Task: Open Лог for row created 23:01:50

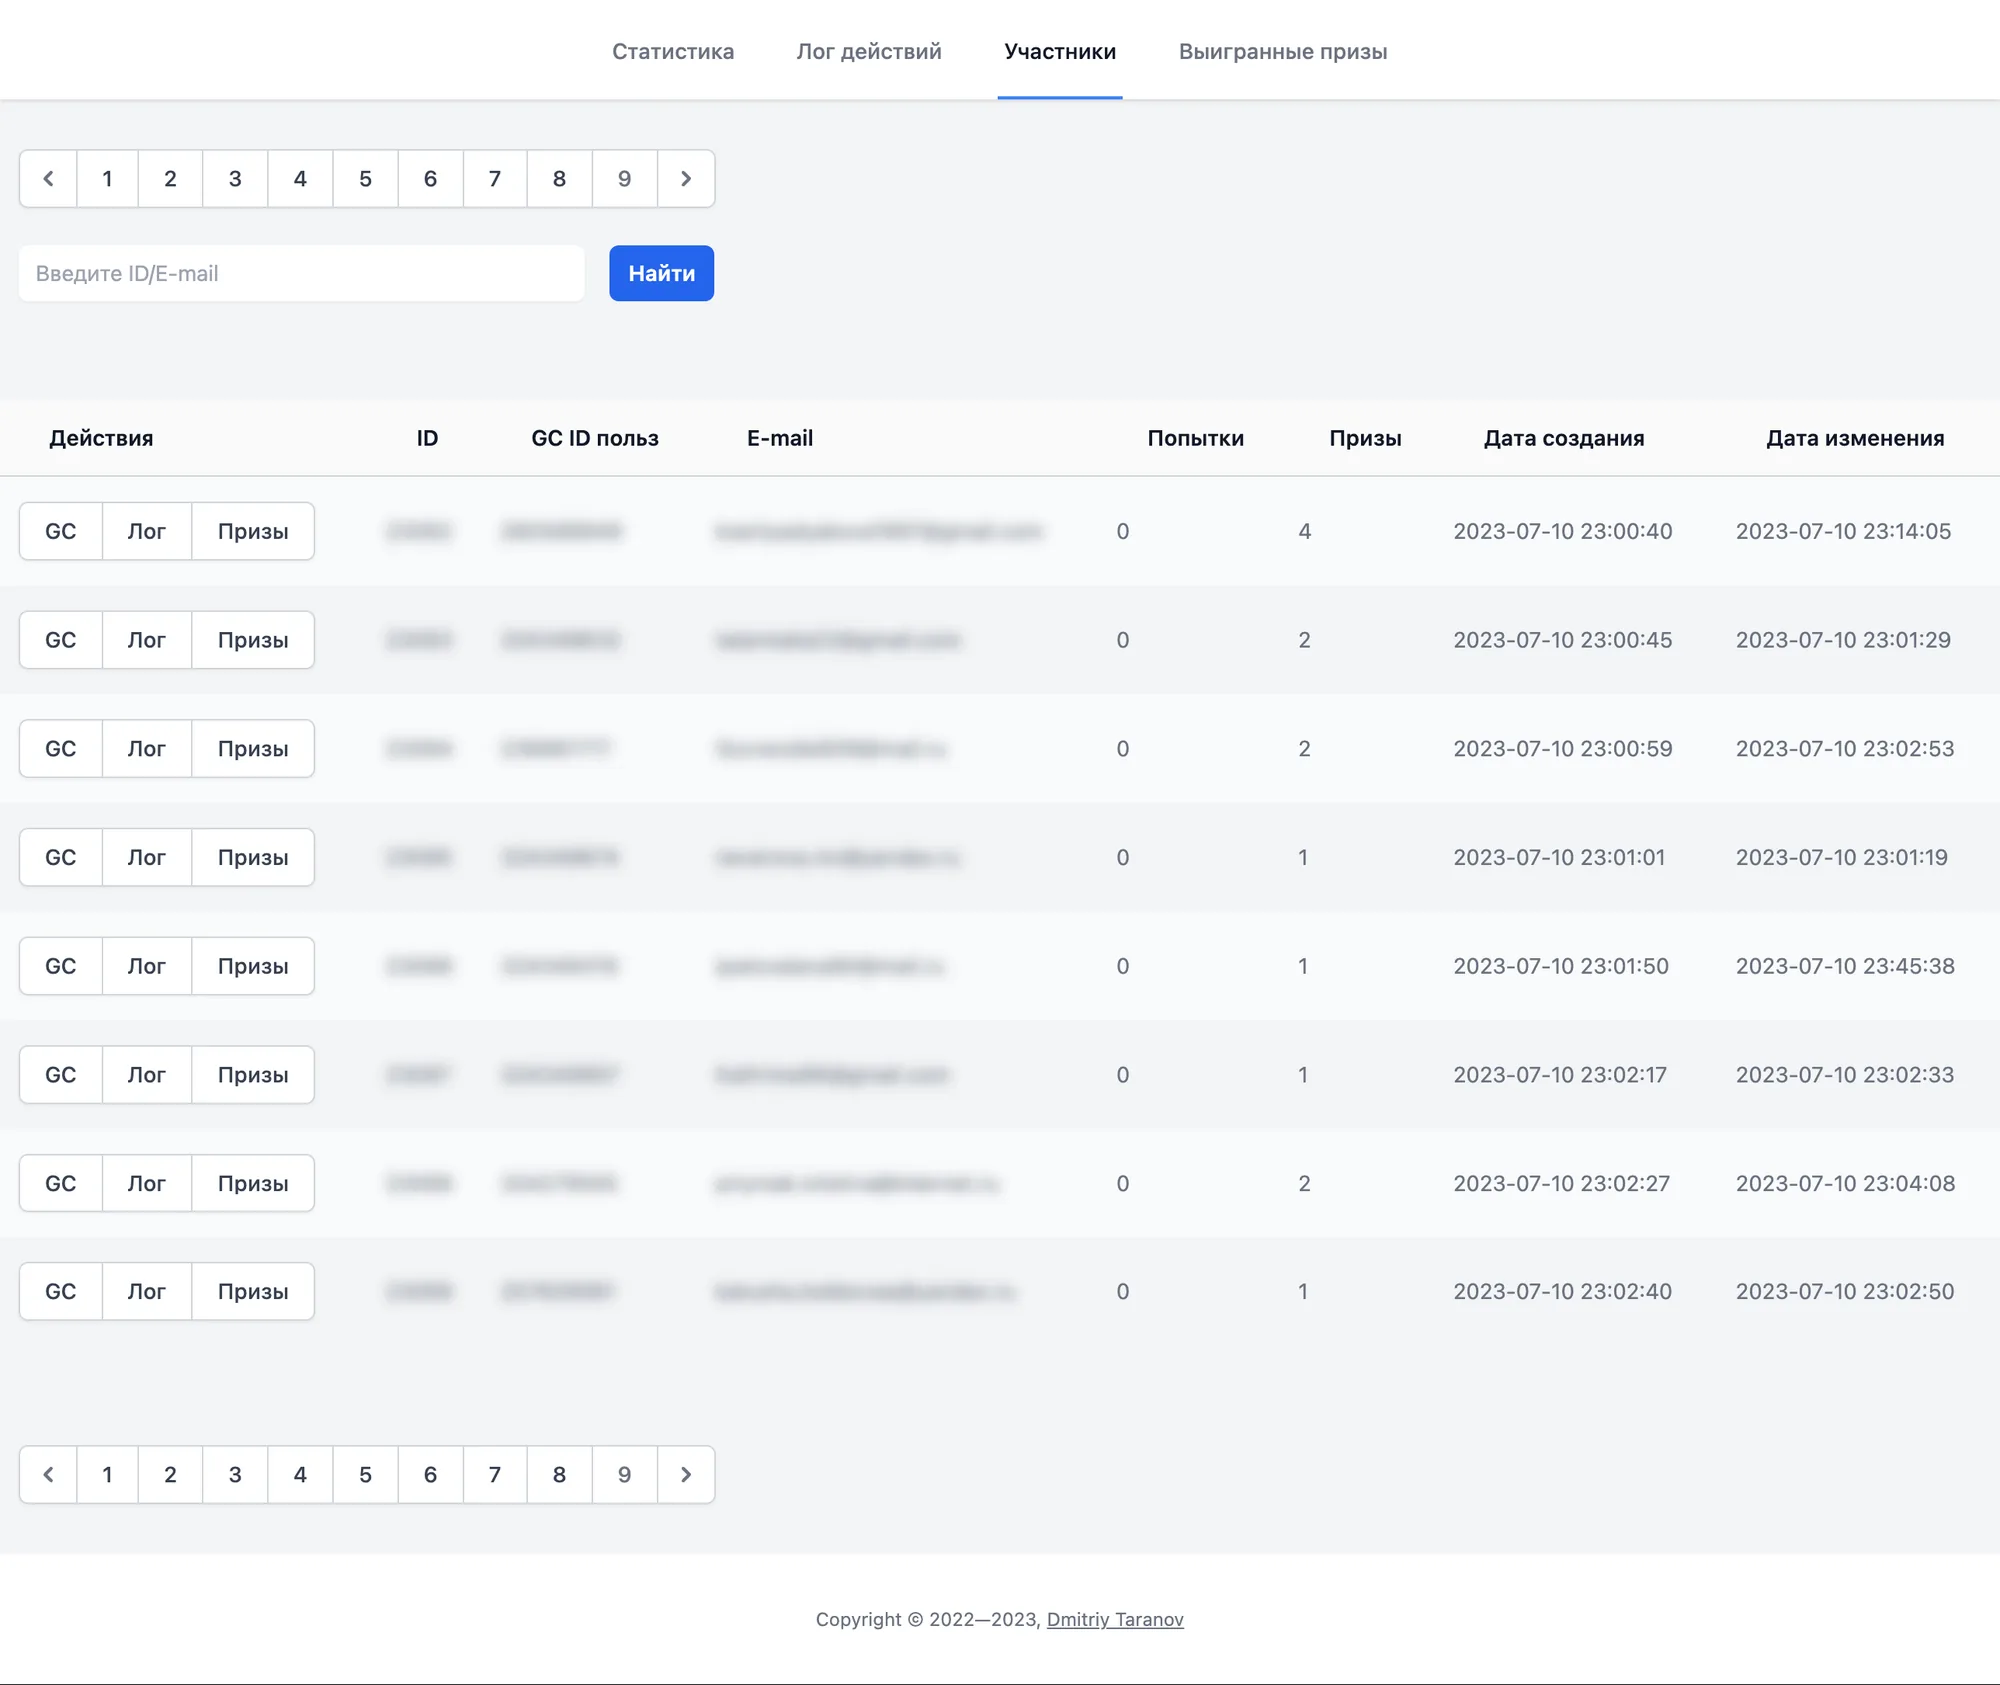Action: coord(147,966)
